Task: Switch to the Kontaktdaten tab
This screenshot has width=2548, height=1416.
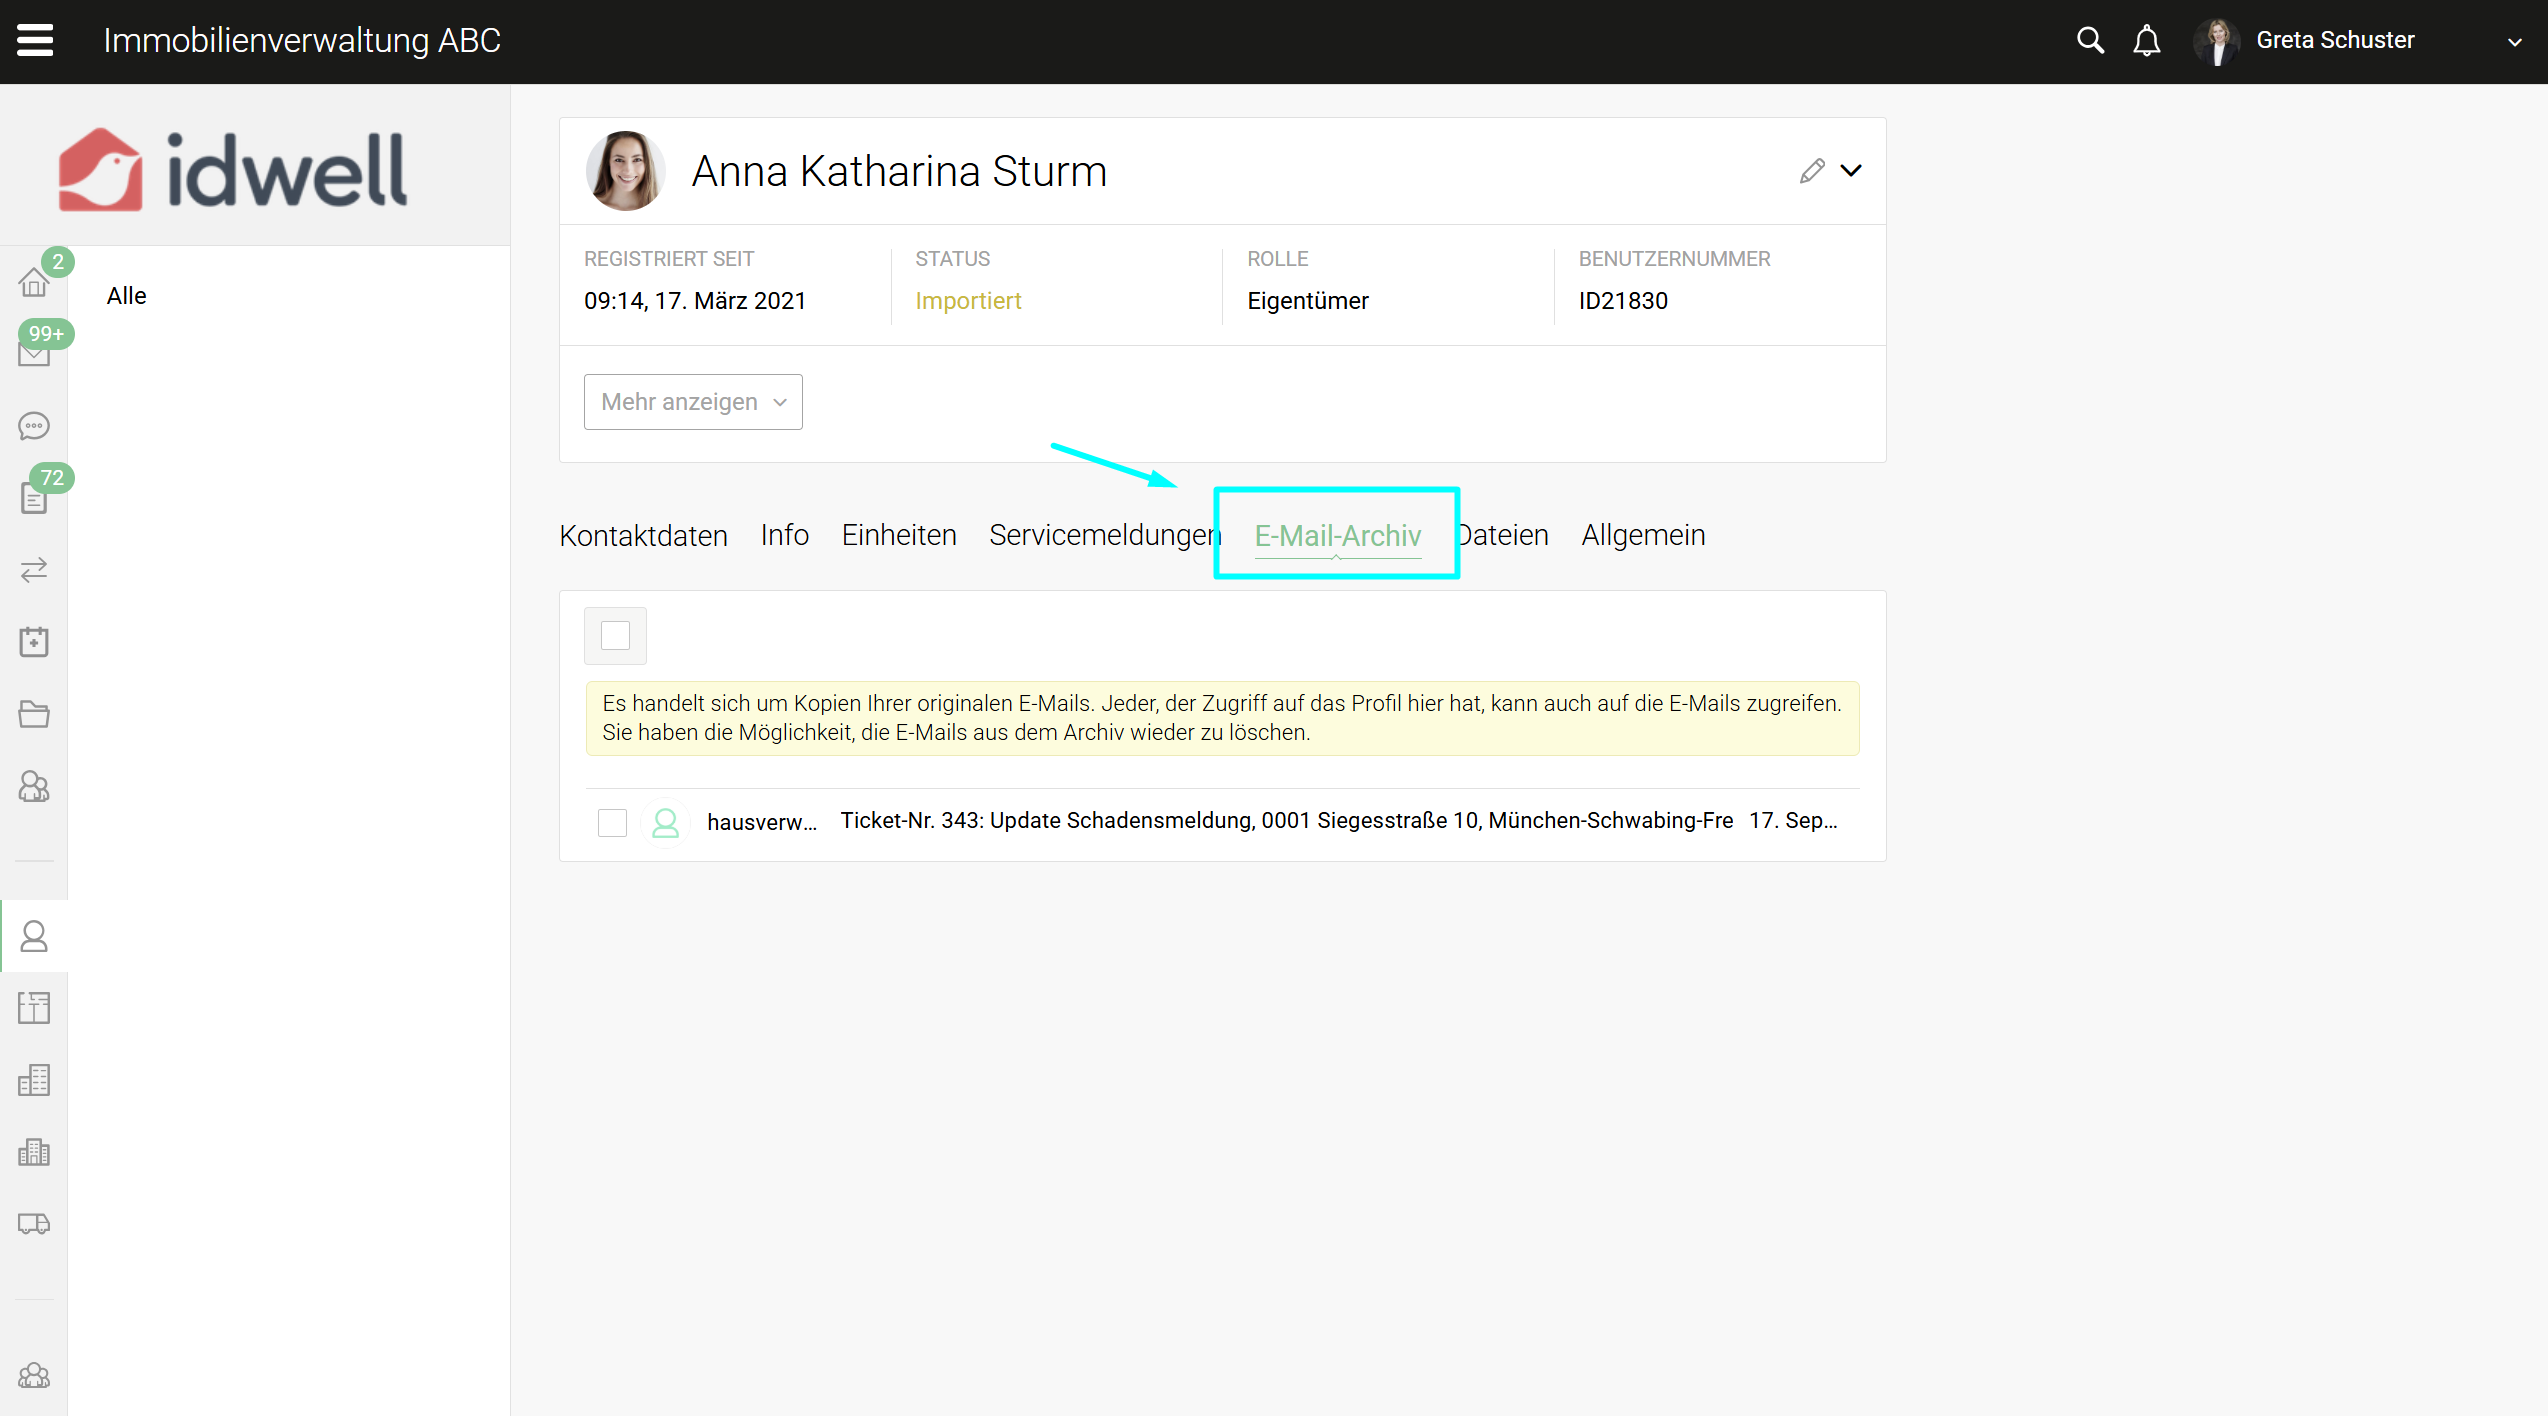Action: [643, 536]
